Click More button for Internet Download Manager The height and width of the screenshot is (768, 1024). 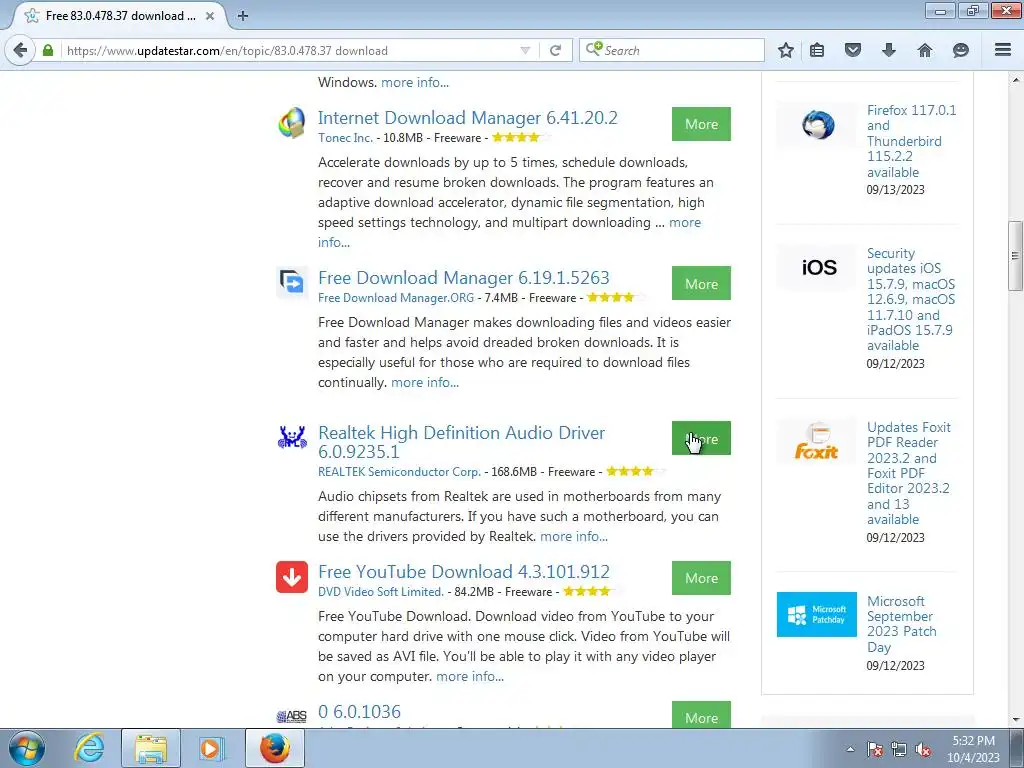(x=701, y=124)
